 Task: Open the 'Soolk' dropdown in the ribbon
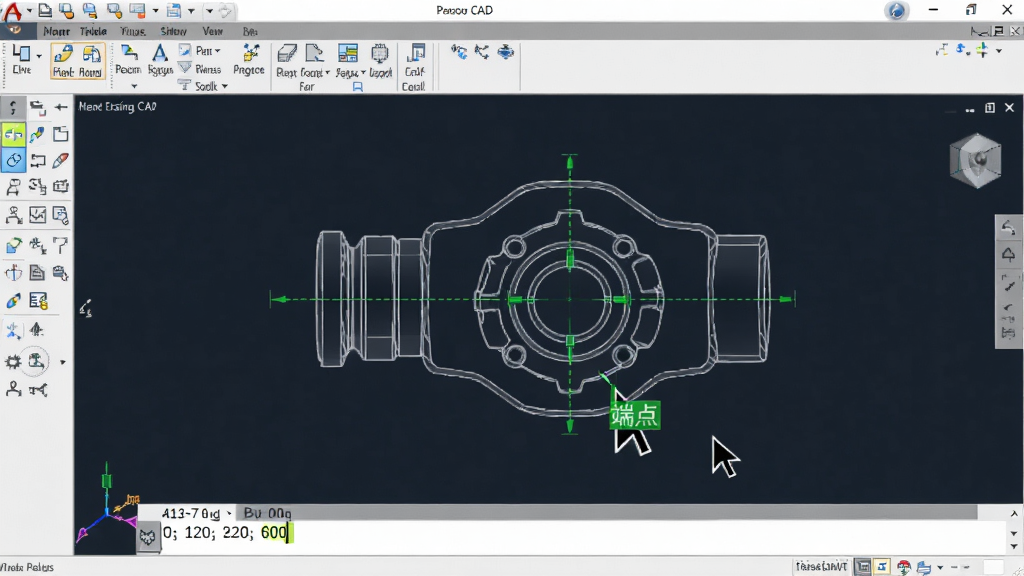(211, 86)
